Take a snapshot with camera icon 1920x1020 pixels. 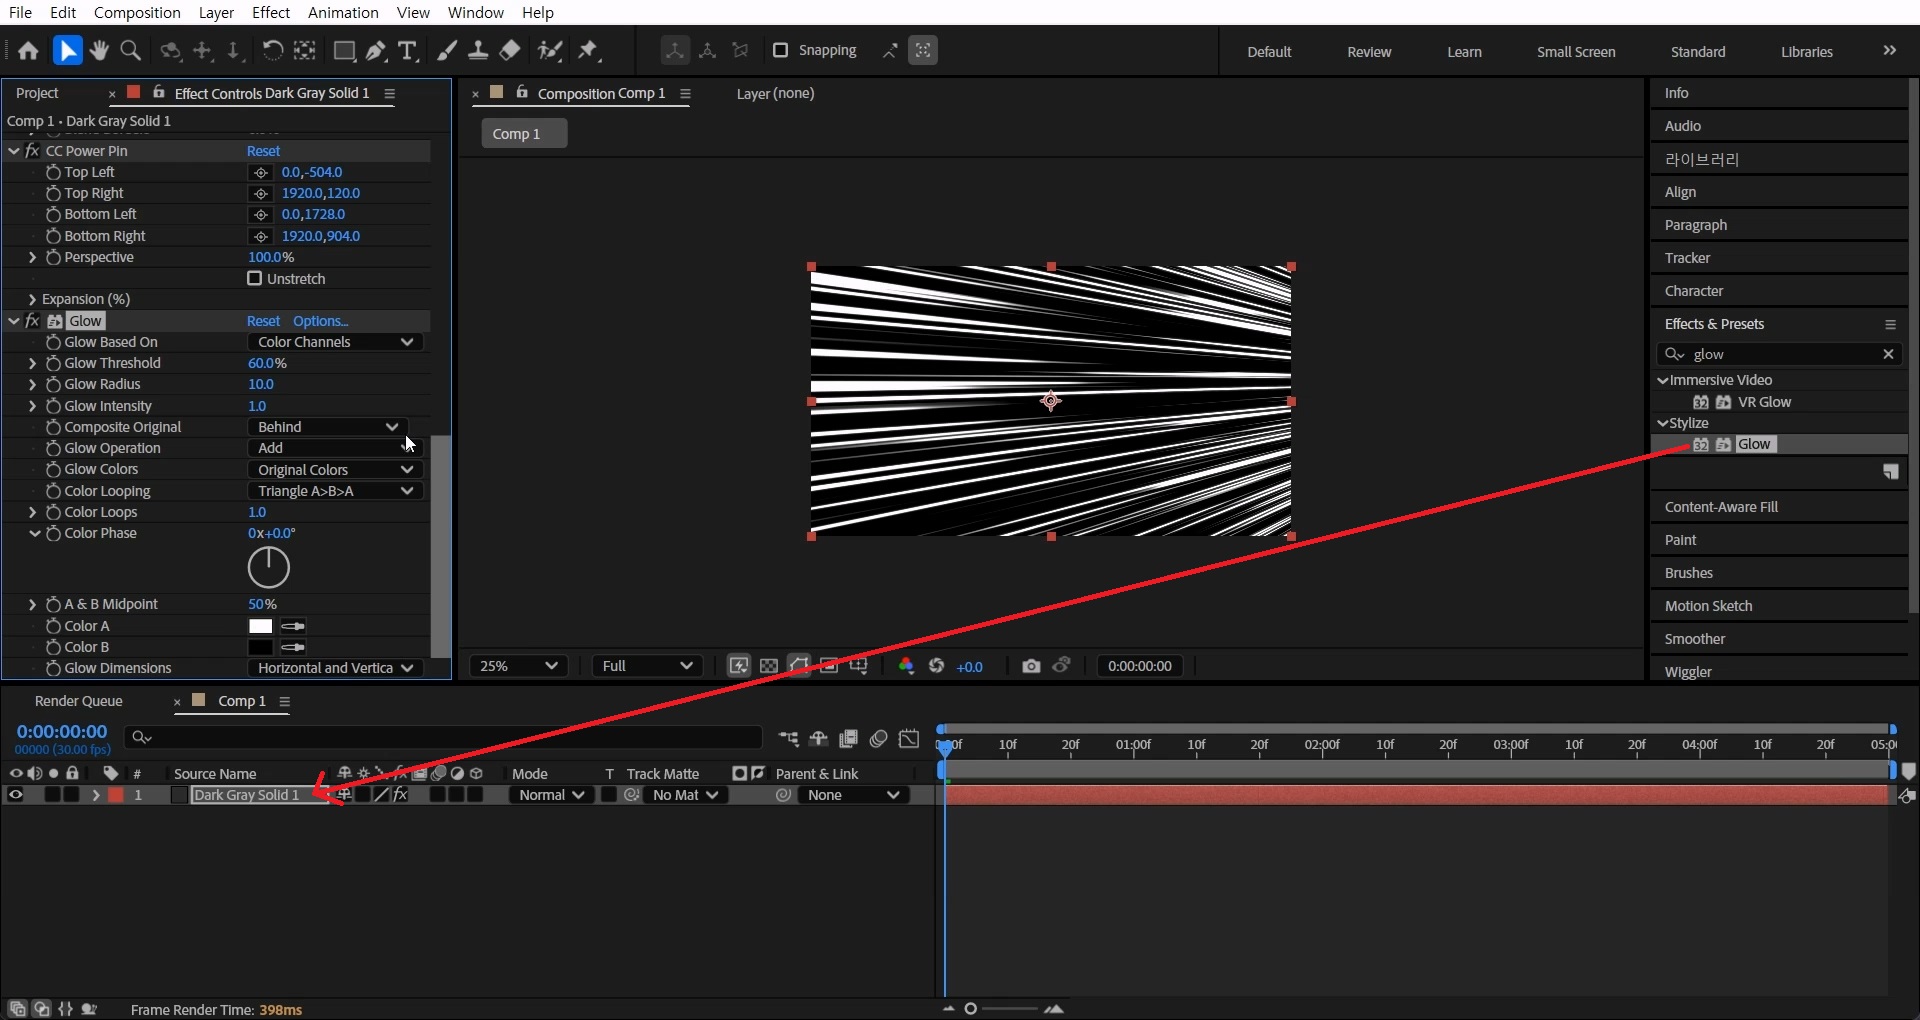(x=1031, y=666)
